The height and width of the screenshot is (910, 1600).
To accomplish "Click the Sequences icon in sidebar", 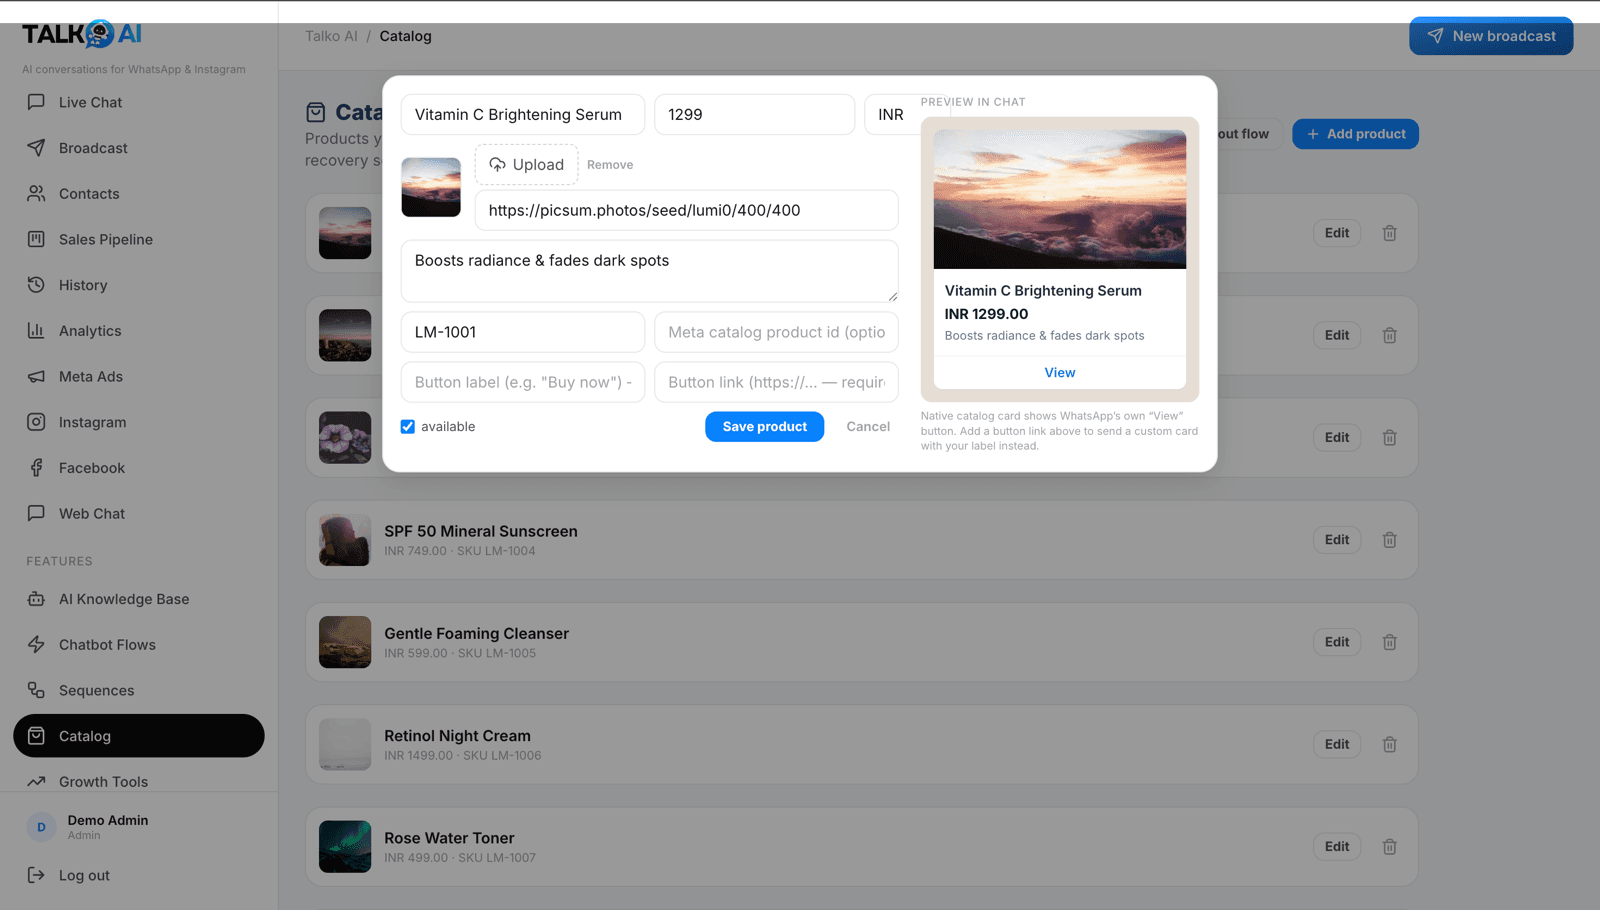I will tap(36, 690).
